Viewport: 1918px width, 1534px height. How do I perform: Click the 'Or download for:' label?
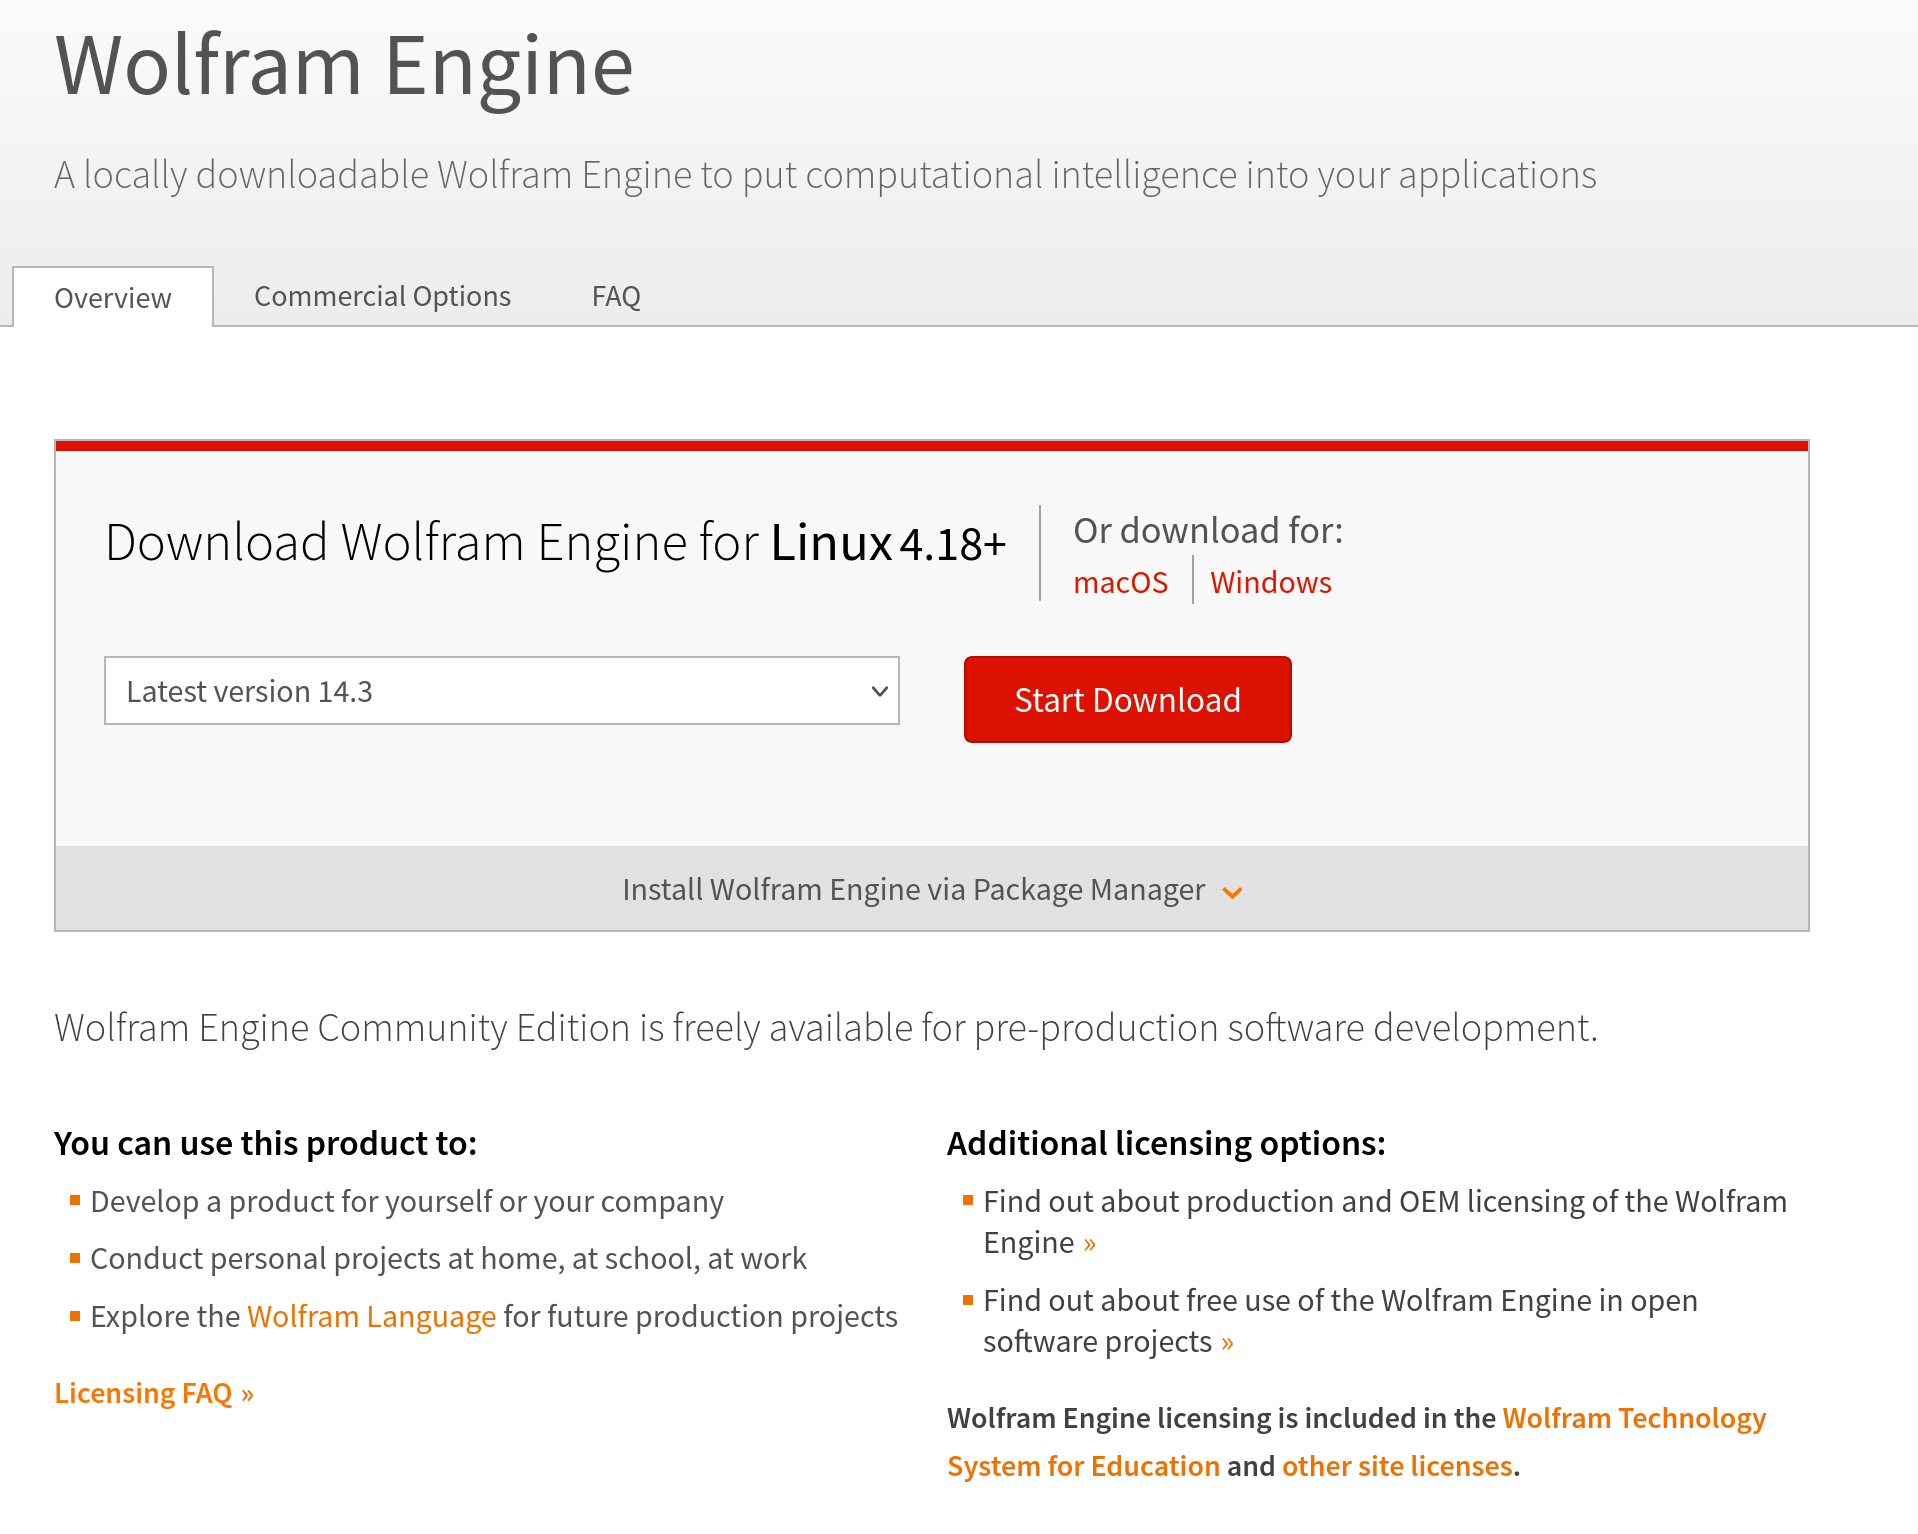[1208, 530]
